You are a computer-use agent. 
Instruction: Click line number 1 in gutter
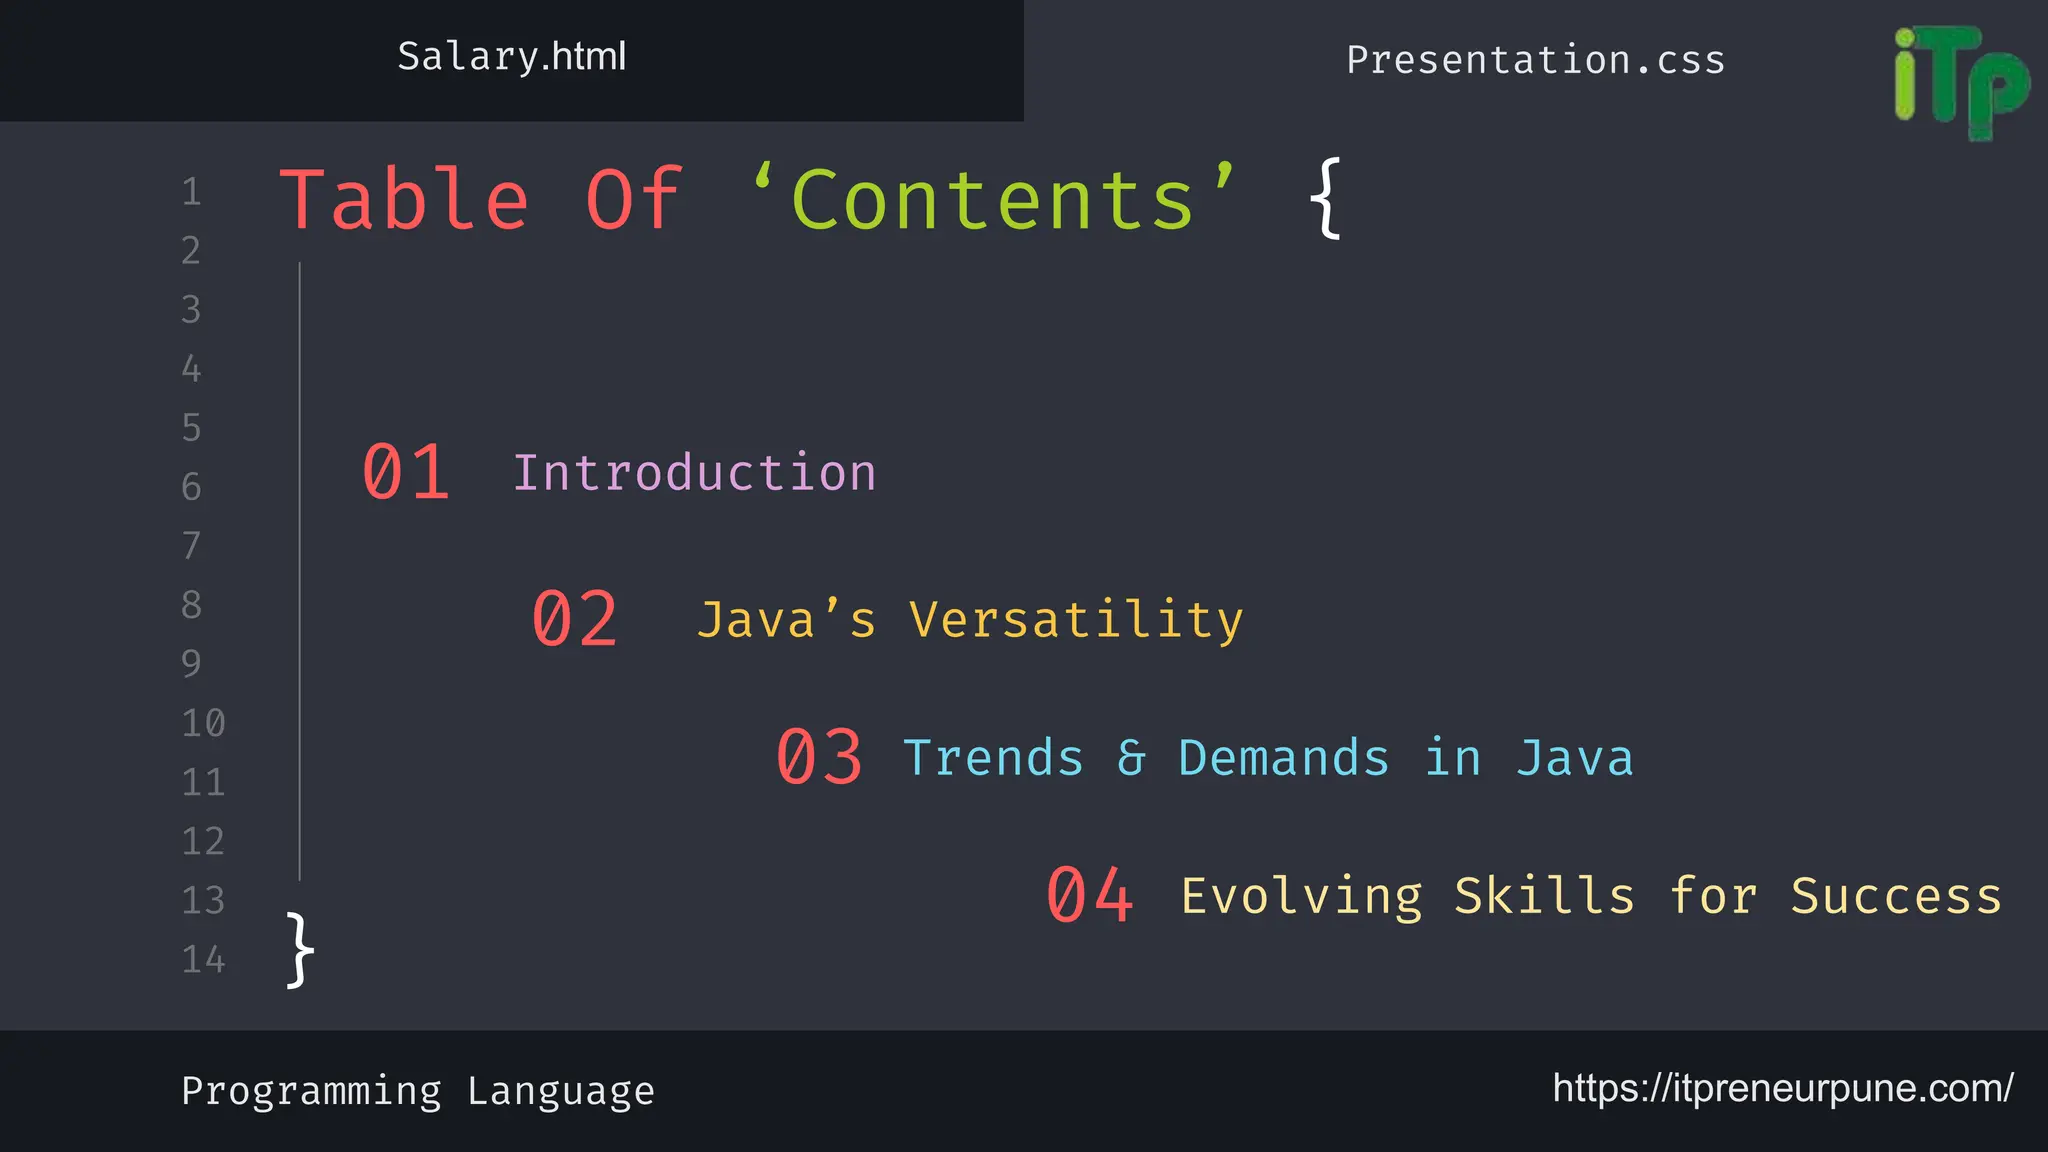tap(191, 191)
